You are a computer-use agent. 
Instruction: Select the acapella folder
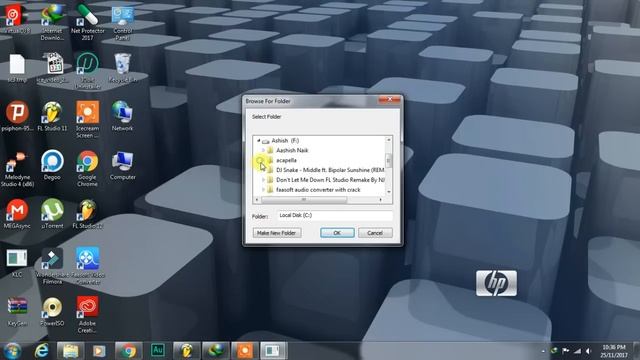[287, 160]
